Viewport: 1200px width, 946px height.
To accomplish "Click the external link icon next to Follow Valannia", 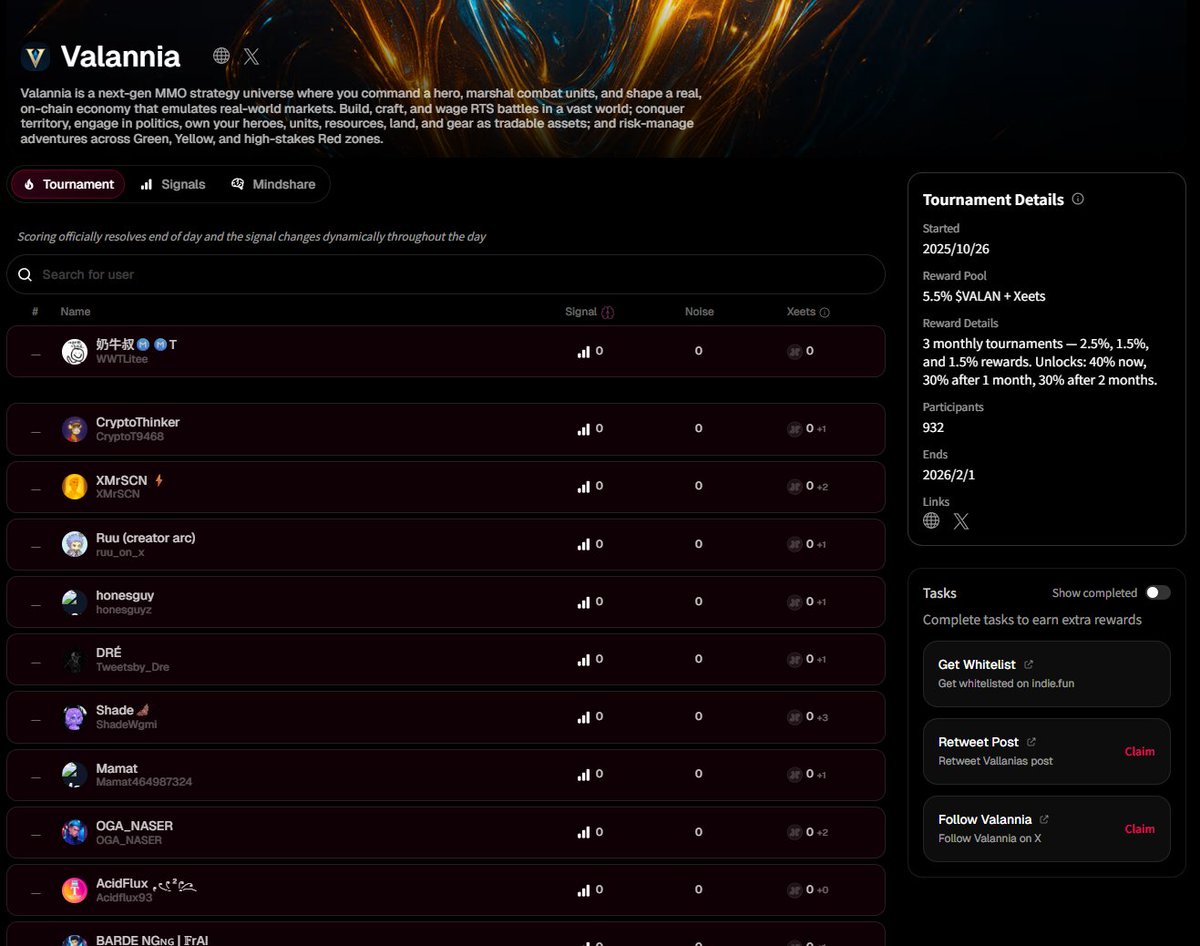I will click(1044, 819).
